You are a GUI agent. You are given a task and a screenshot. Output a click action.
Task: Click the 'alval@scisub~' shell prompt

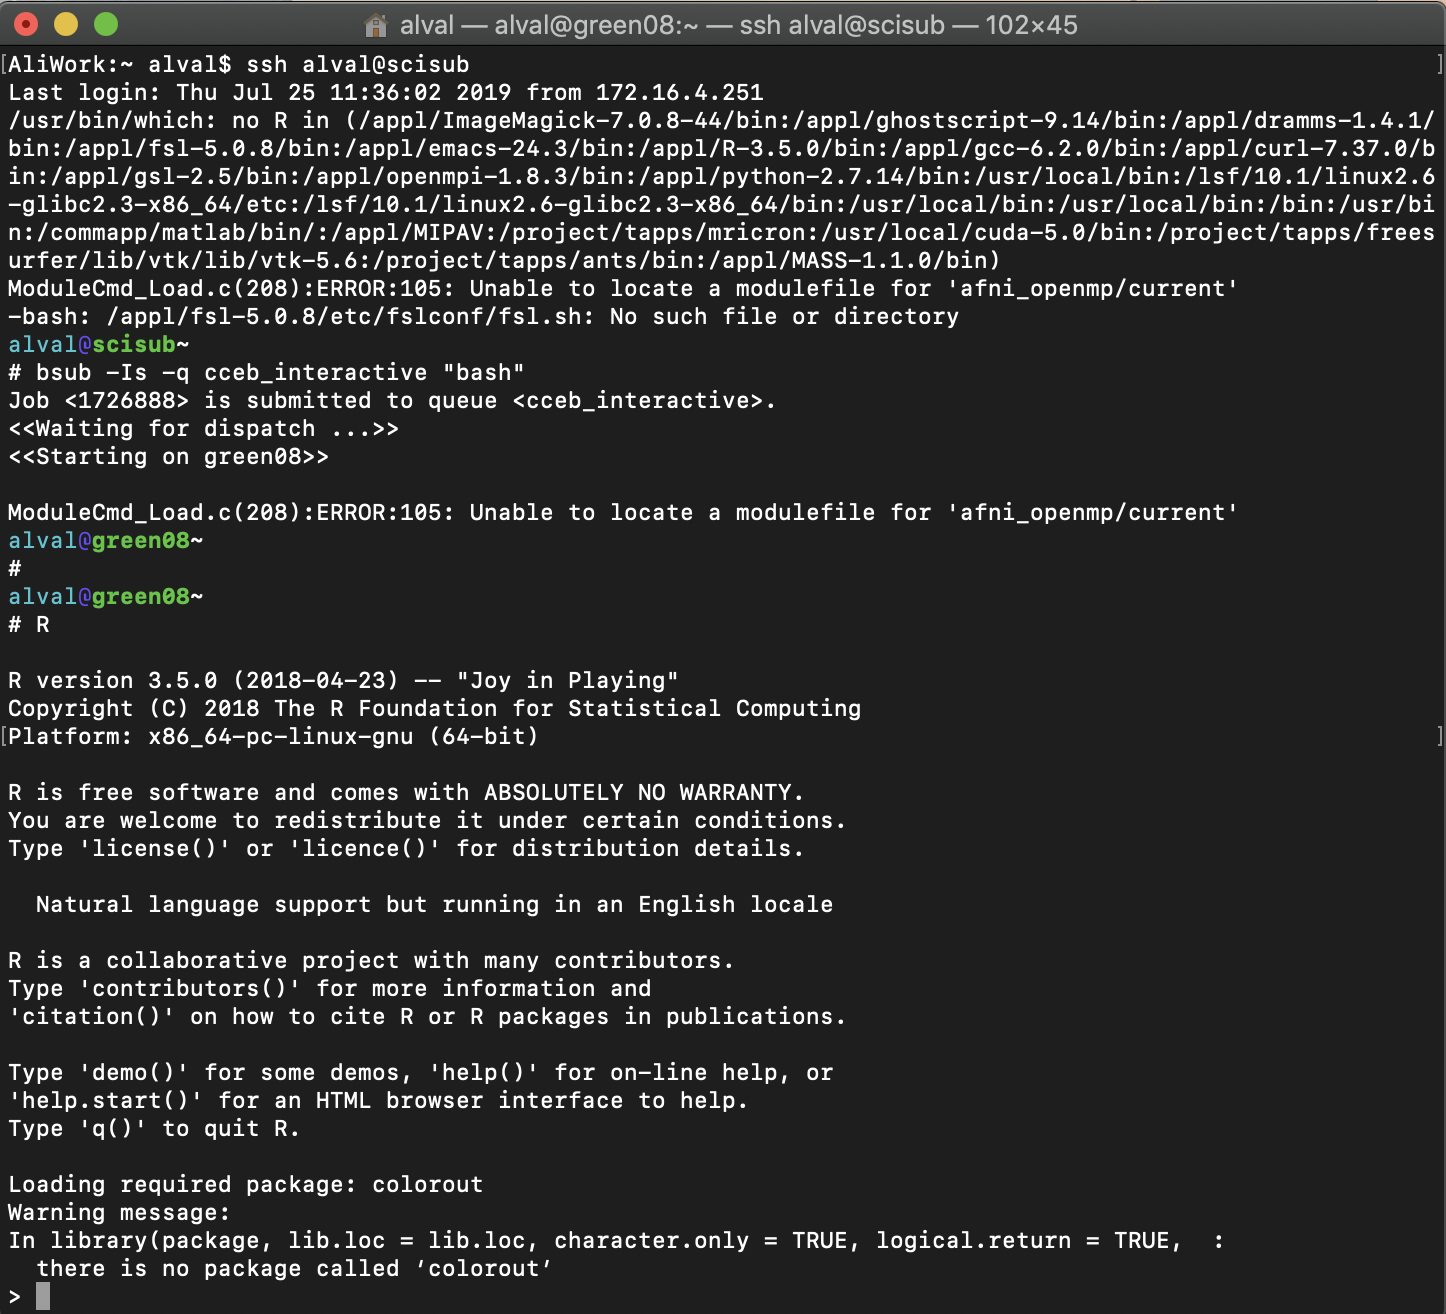click(98, 345)
